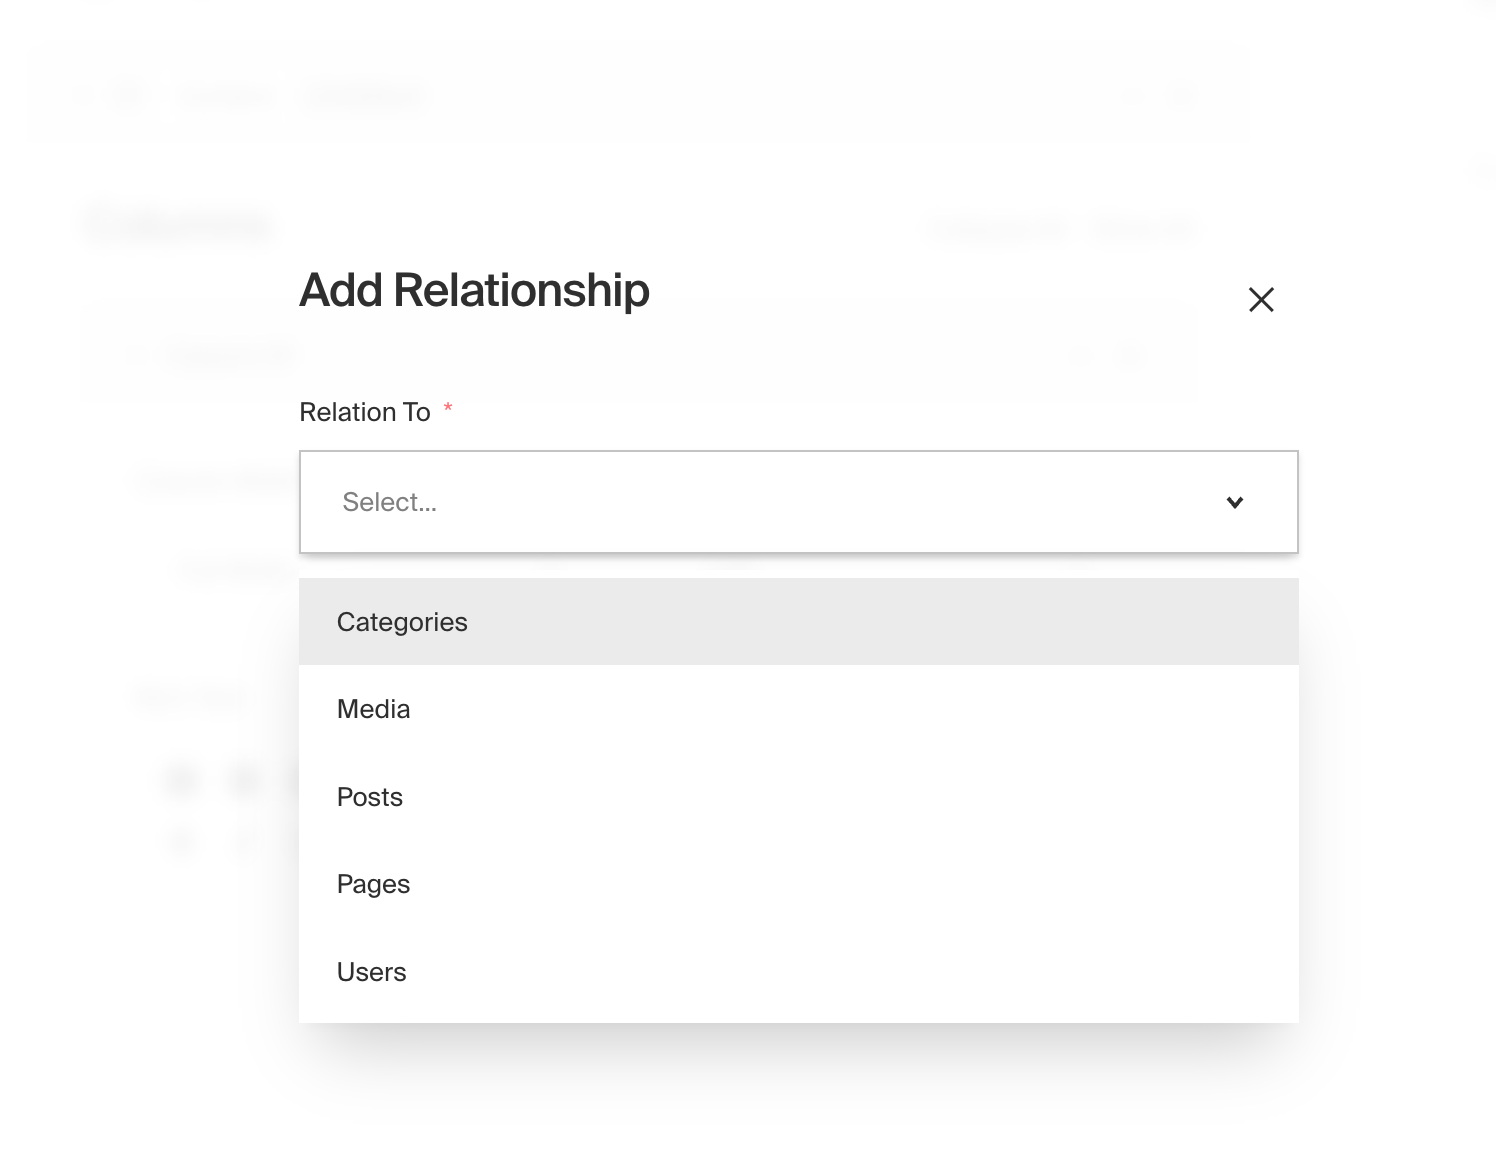Select the Posts option

tap(369, 796)
